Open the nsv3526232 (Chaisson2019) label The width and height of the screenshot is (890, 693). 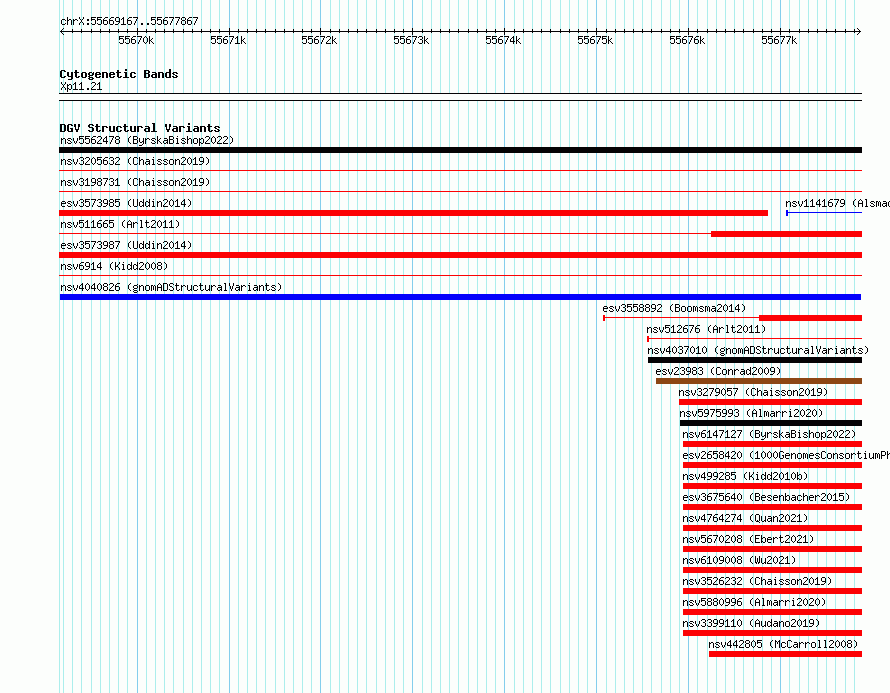[x=757, y=581]
